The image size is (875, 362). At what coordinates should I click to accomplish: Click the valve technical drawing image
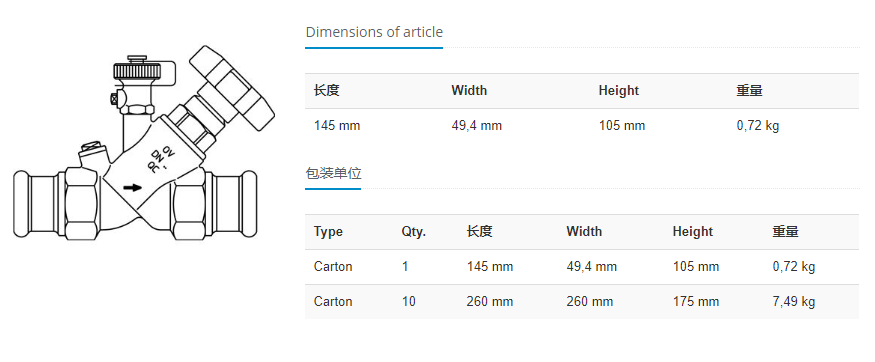[x=144, y=143]
